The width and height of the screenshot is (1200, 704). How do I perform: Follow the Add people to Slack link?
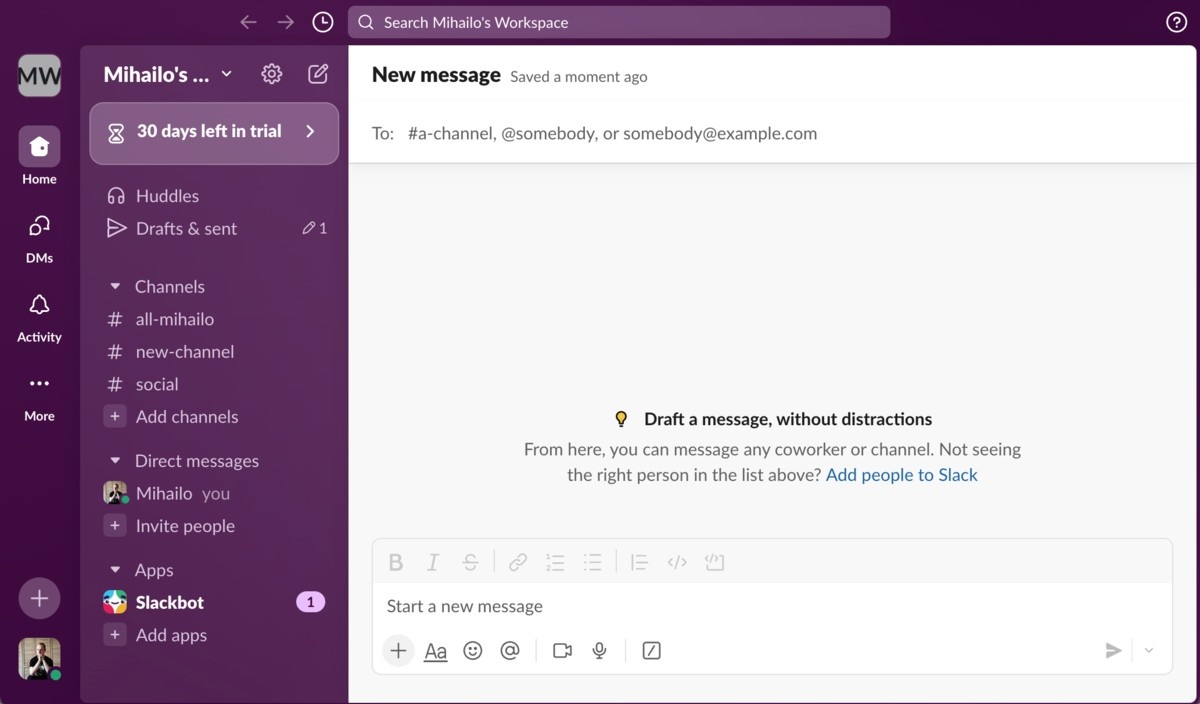(x=901, y=475)
